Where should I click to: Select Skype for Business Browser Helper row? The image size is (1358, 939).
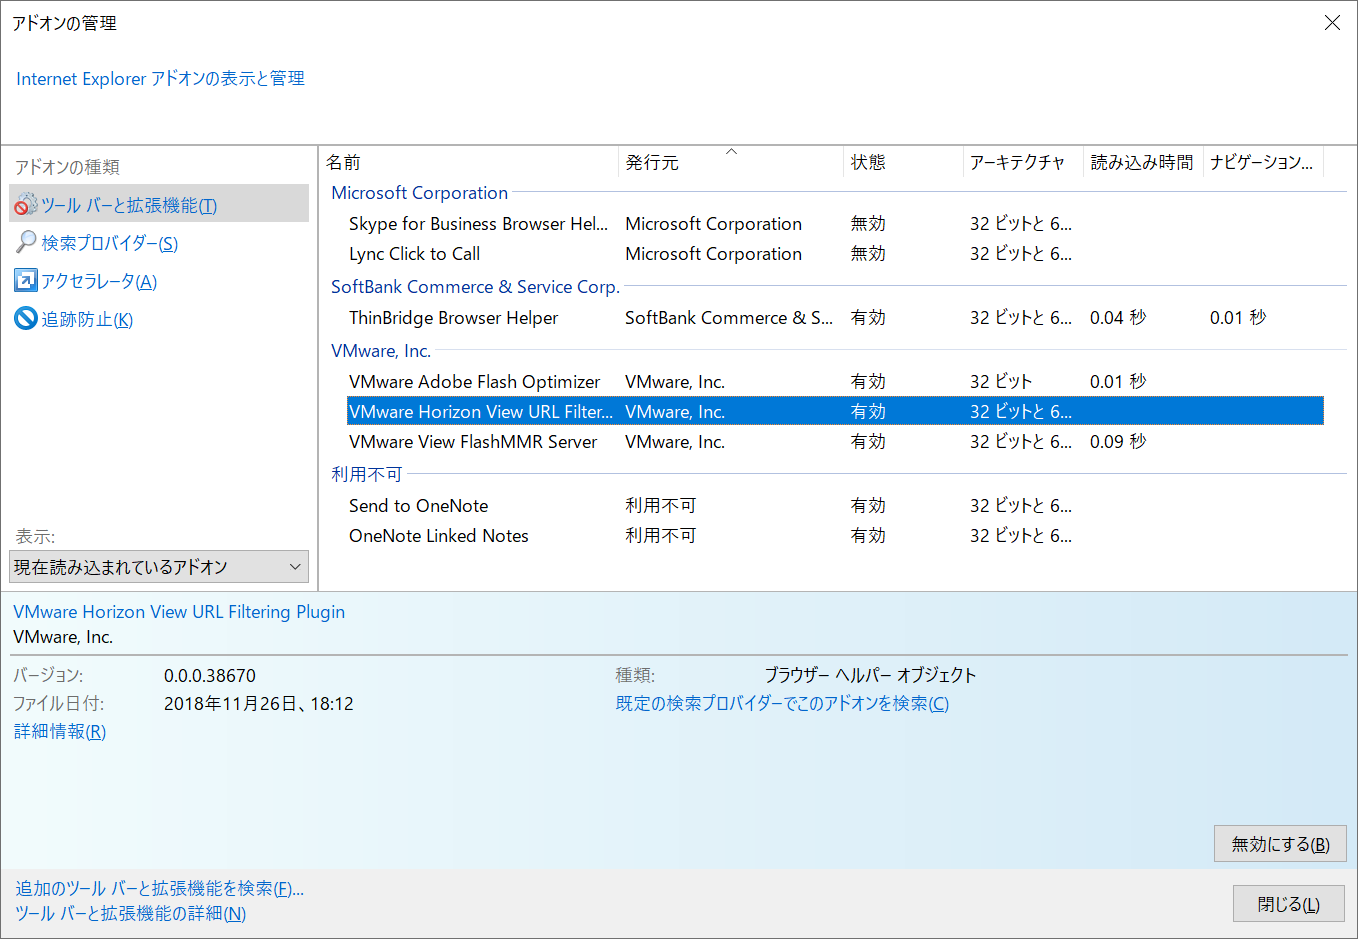tap(835, 224)
